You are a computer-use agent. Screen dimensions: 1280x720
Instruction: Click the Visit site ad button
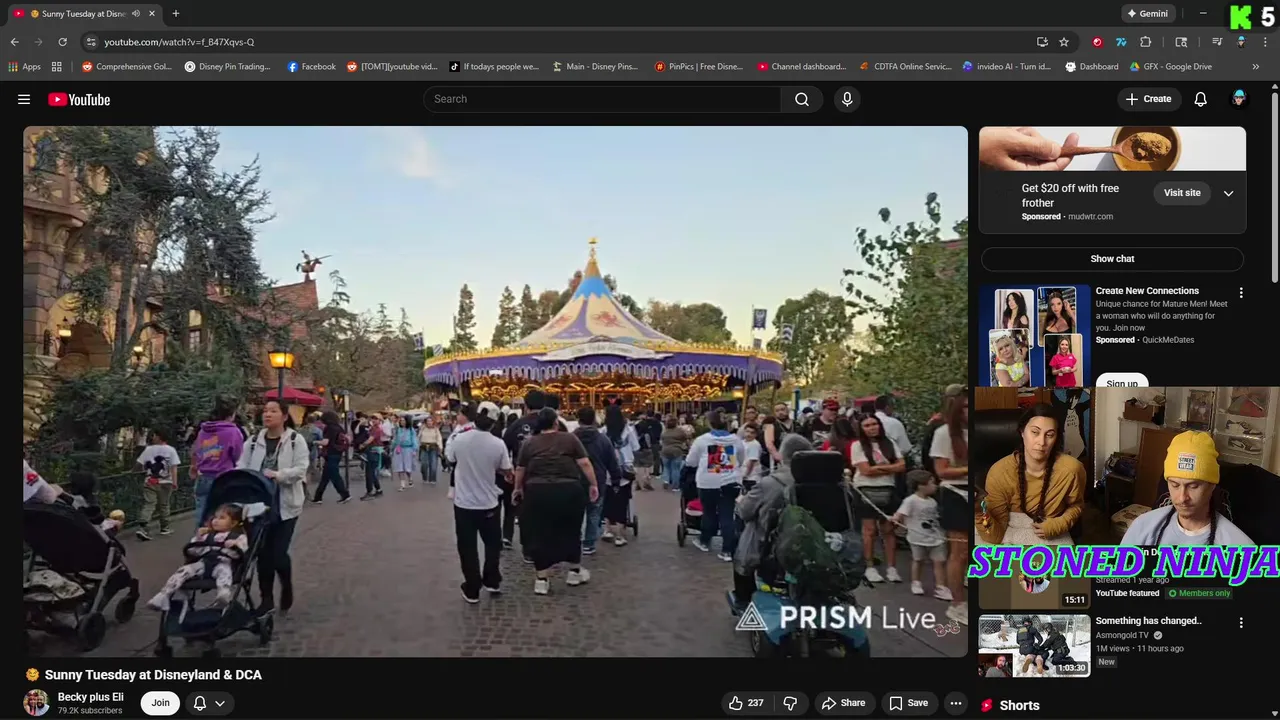tap(1182, 193)
